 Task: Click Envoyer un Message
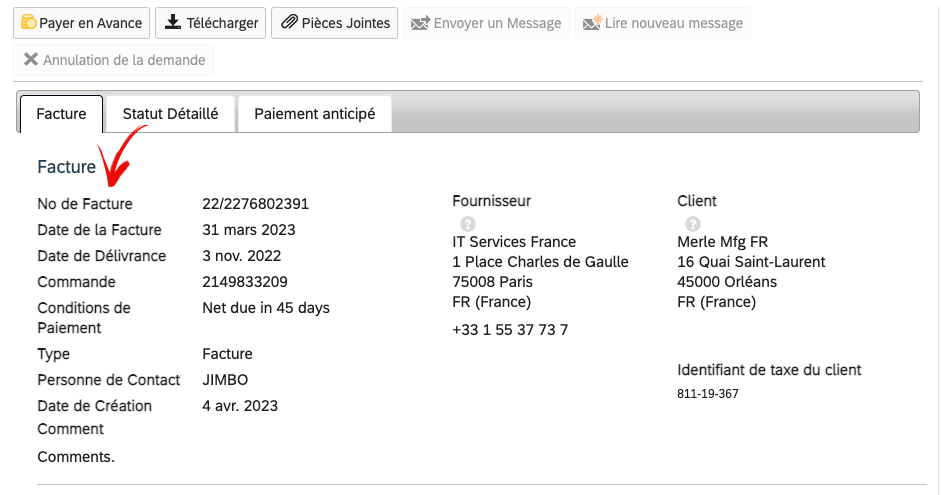[x=486, y=23]
